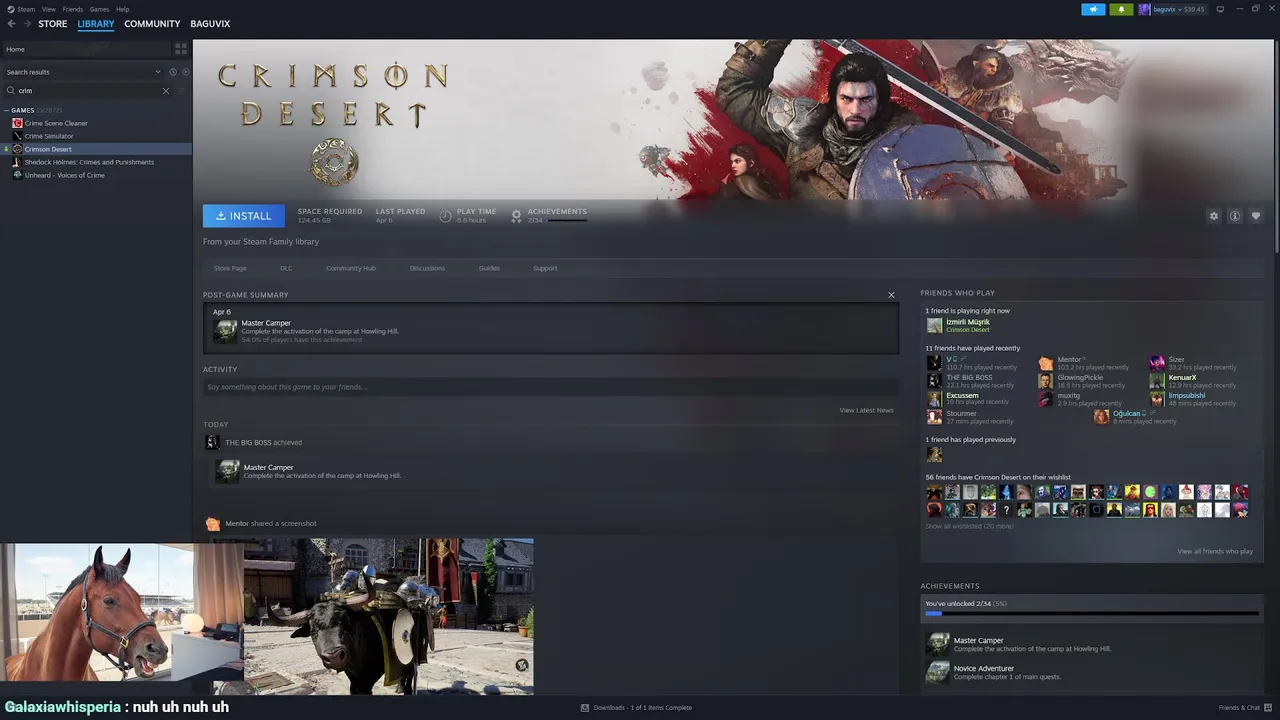Open the Help menu
Screen dimensions: 1280x720
(x=122, y=9)
